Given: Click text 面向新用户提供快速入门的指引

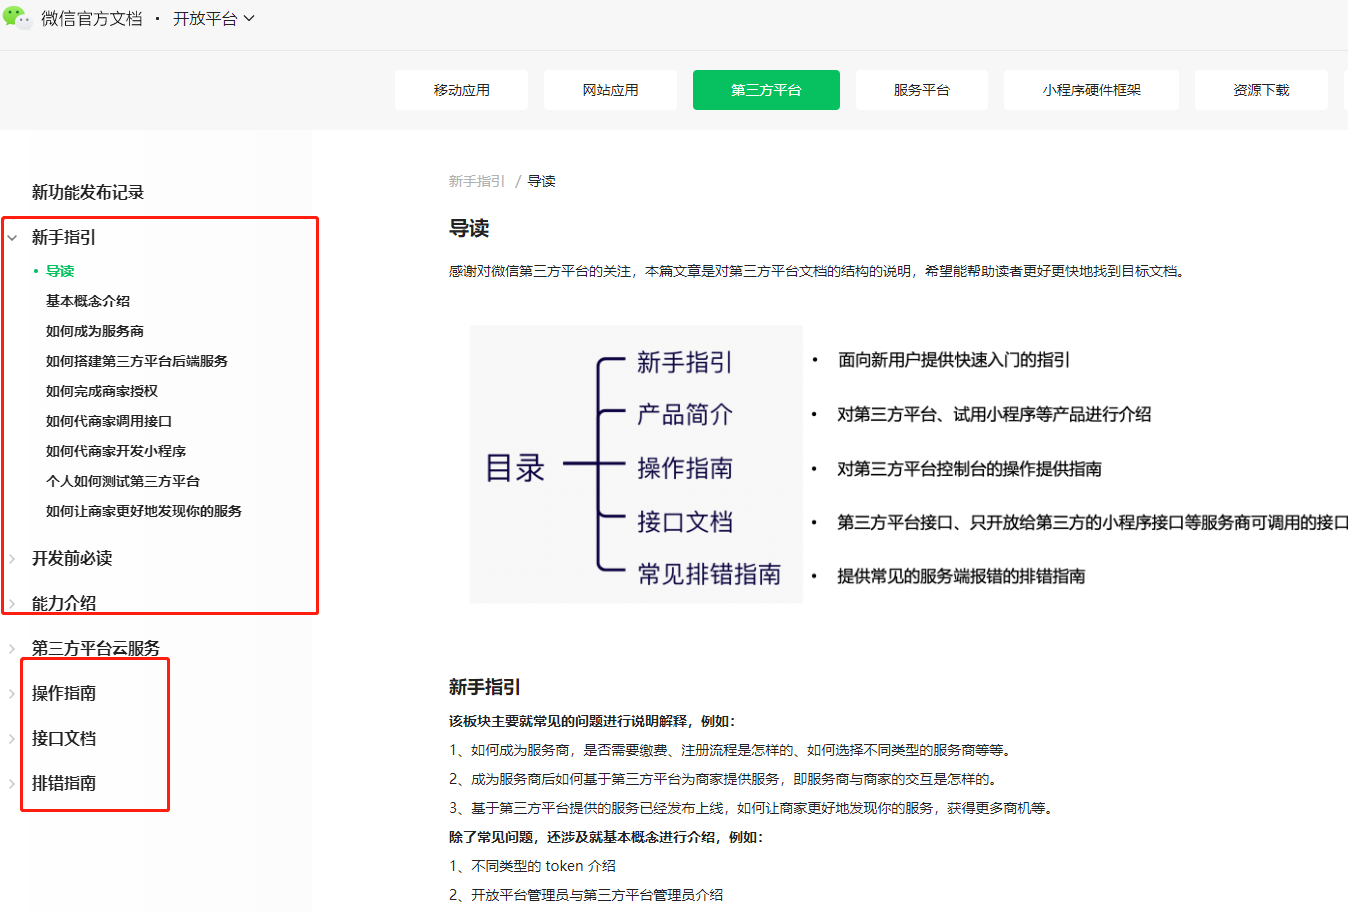Looking at the screenshot, I should 954,360.
